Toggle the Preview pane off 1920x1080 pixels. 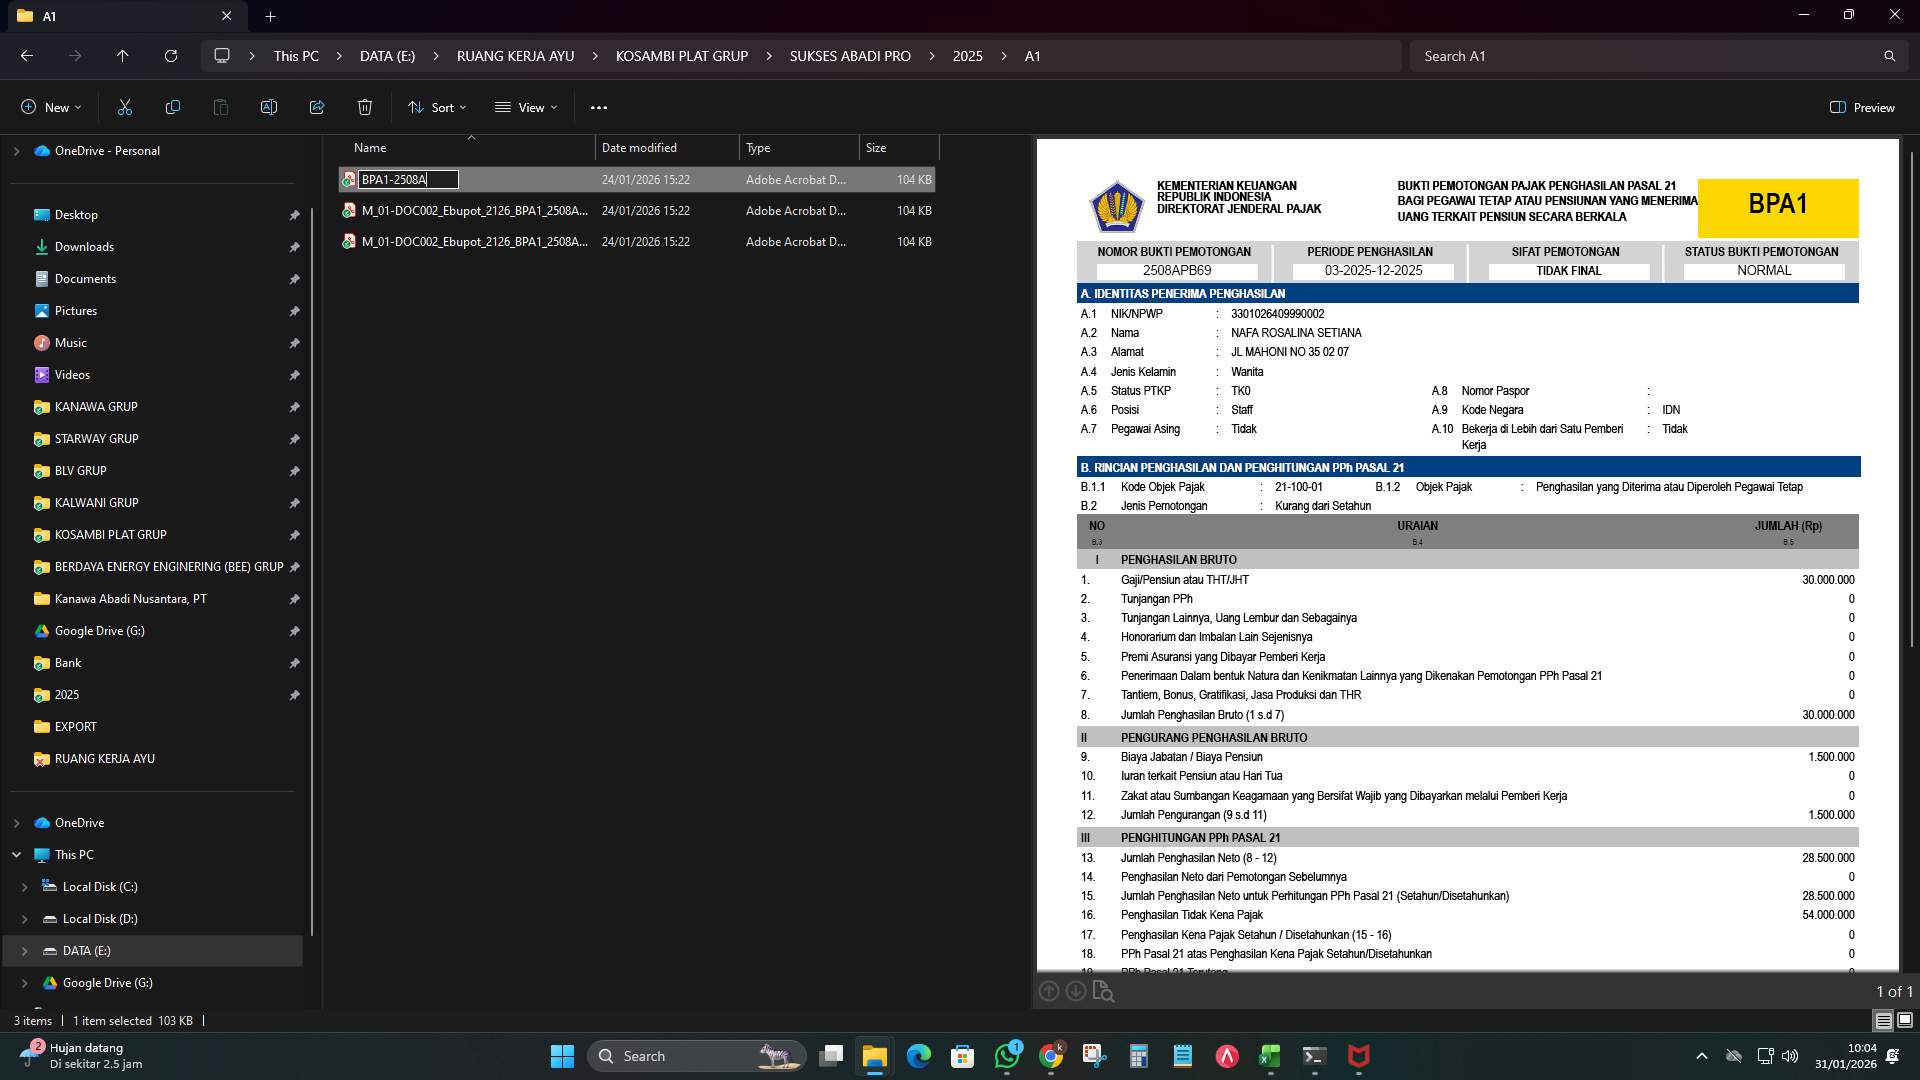coord(1861,107)
